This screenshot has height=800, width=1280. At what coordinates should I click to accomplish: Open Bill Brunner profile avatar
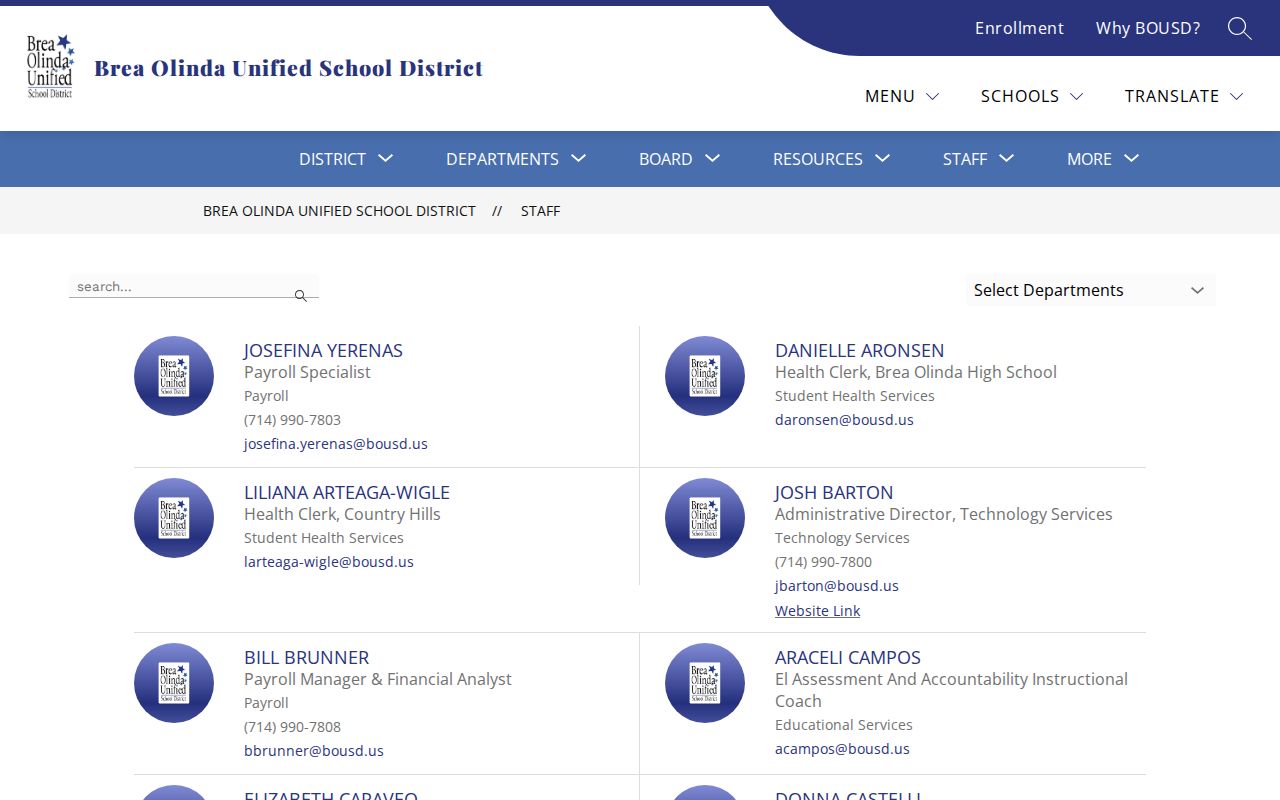pyautogui.click(x=174, y=683)
